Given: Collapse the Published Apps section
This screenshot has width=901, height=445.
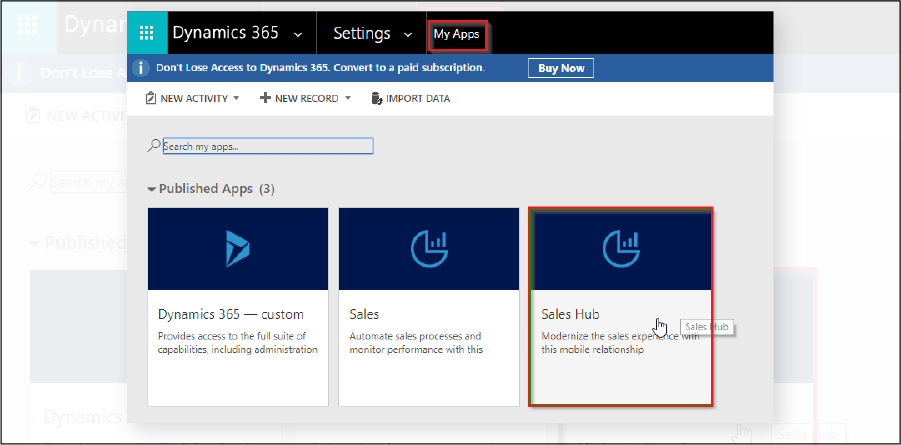Looking at the screenshot, I should pos(152,189).
